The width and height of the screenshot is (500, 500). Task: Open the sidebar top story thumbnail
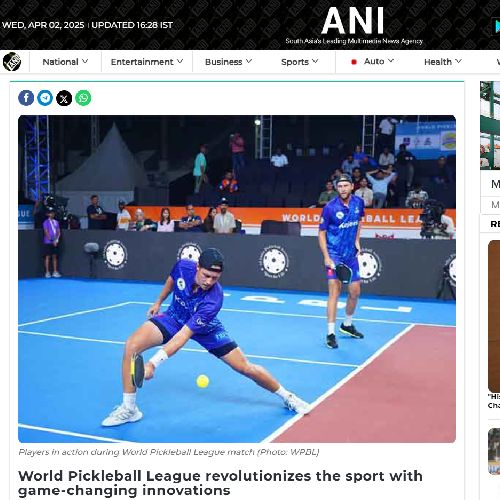point(490,125)
